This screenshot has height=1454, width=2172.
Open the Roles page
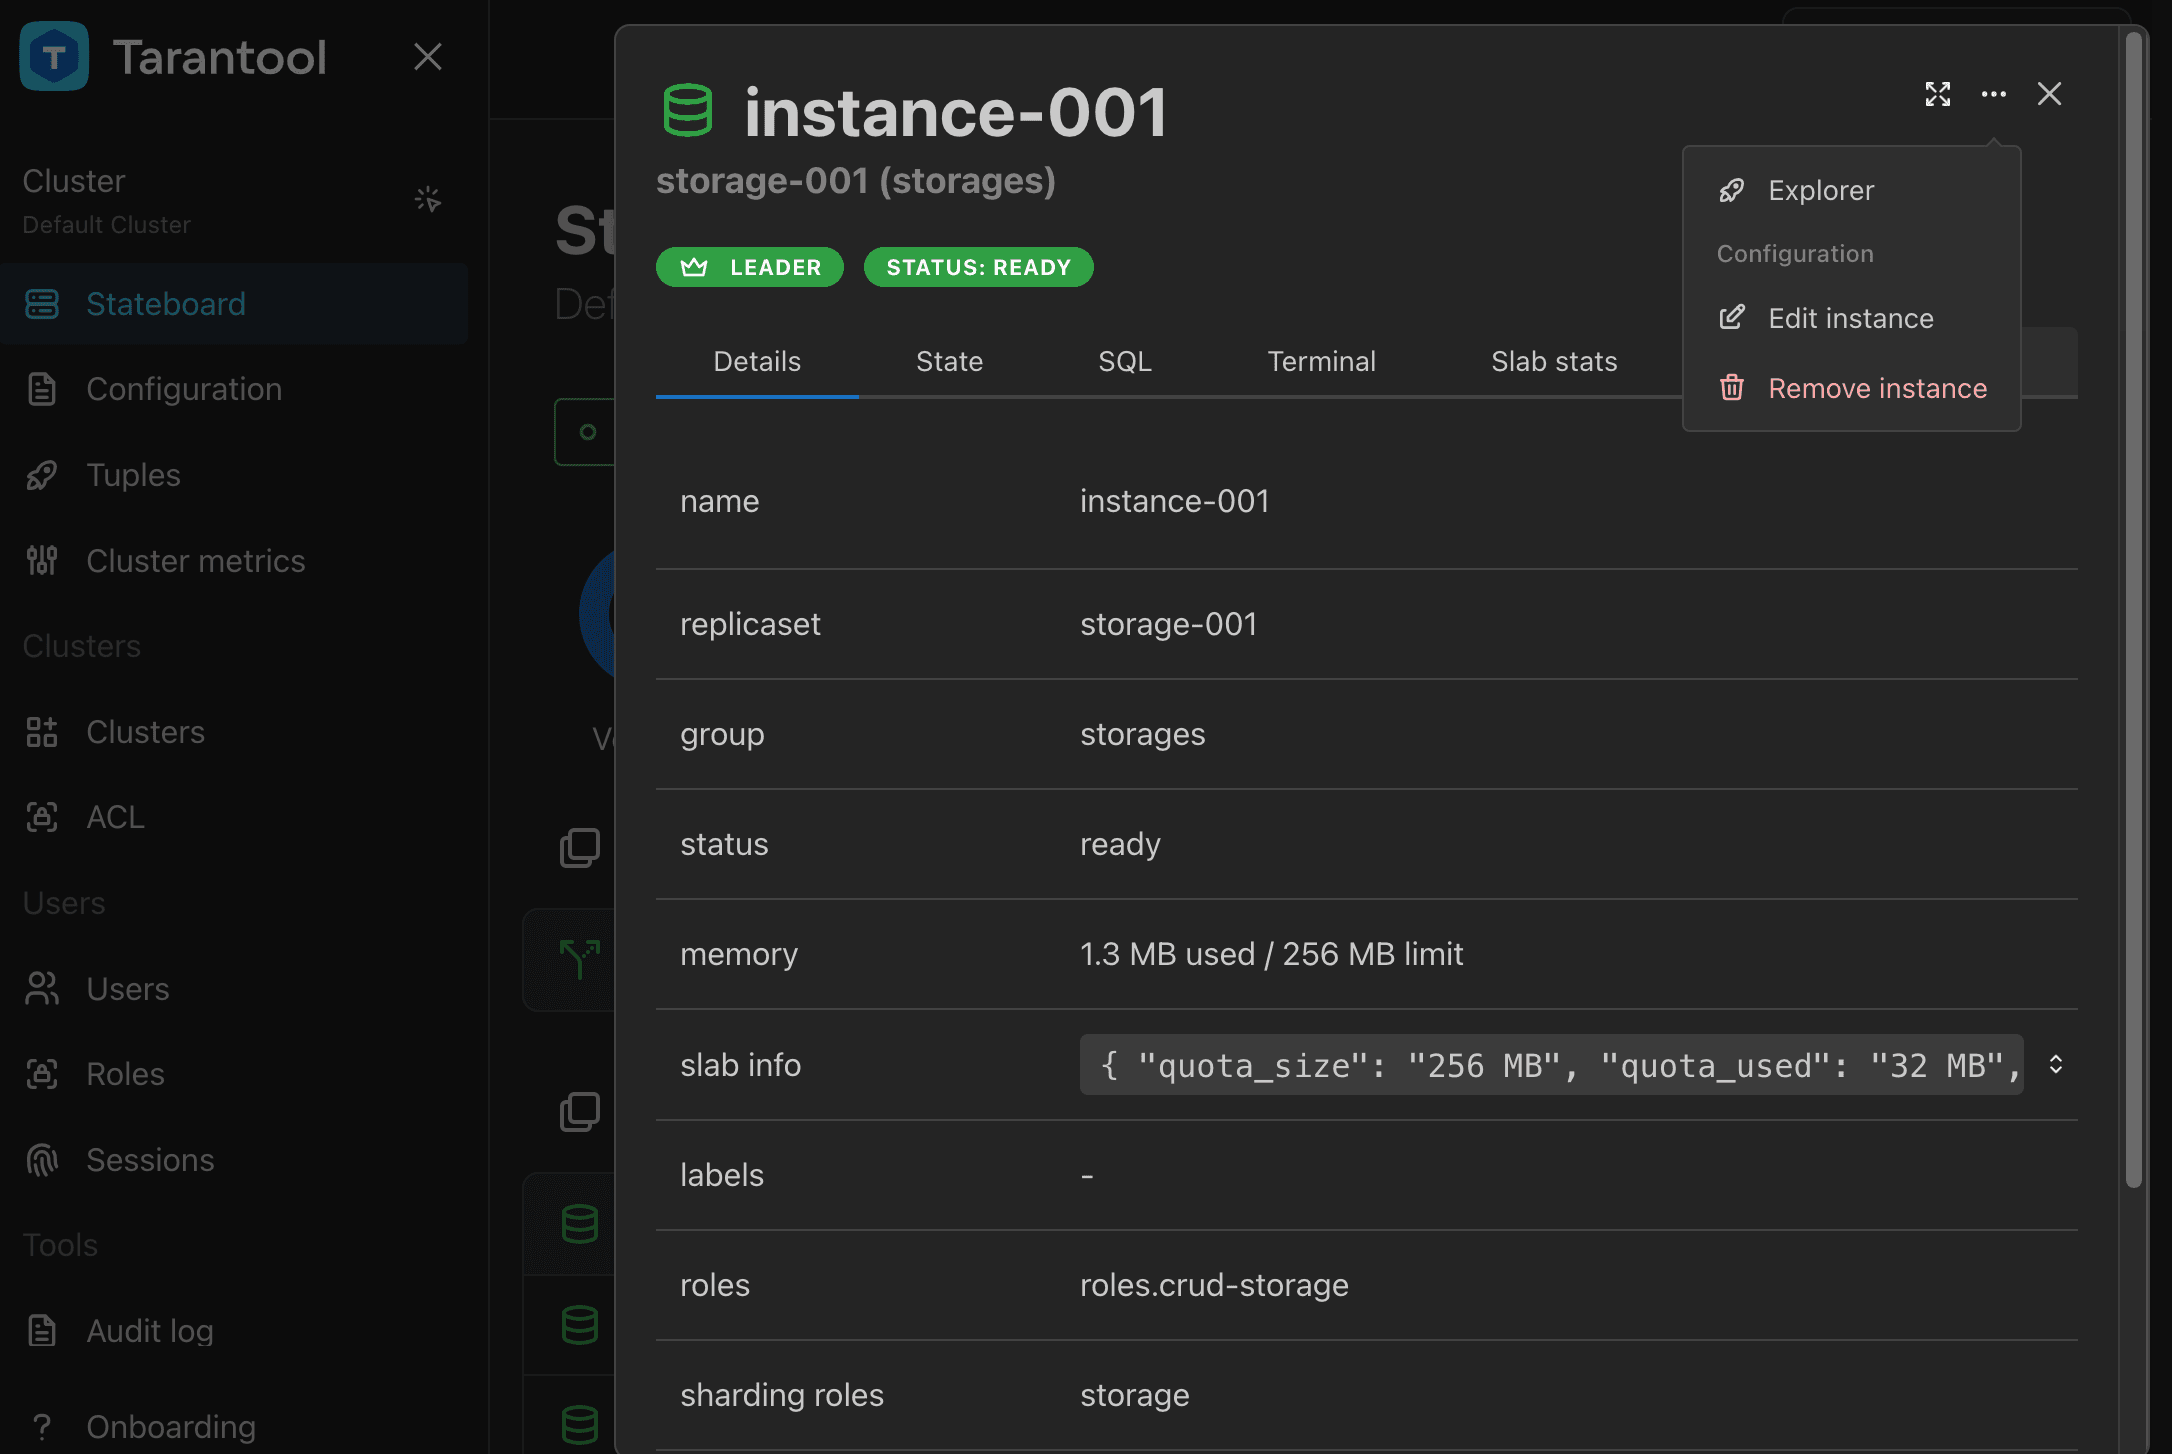pos(234,1074)
